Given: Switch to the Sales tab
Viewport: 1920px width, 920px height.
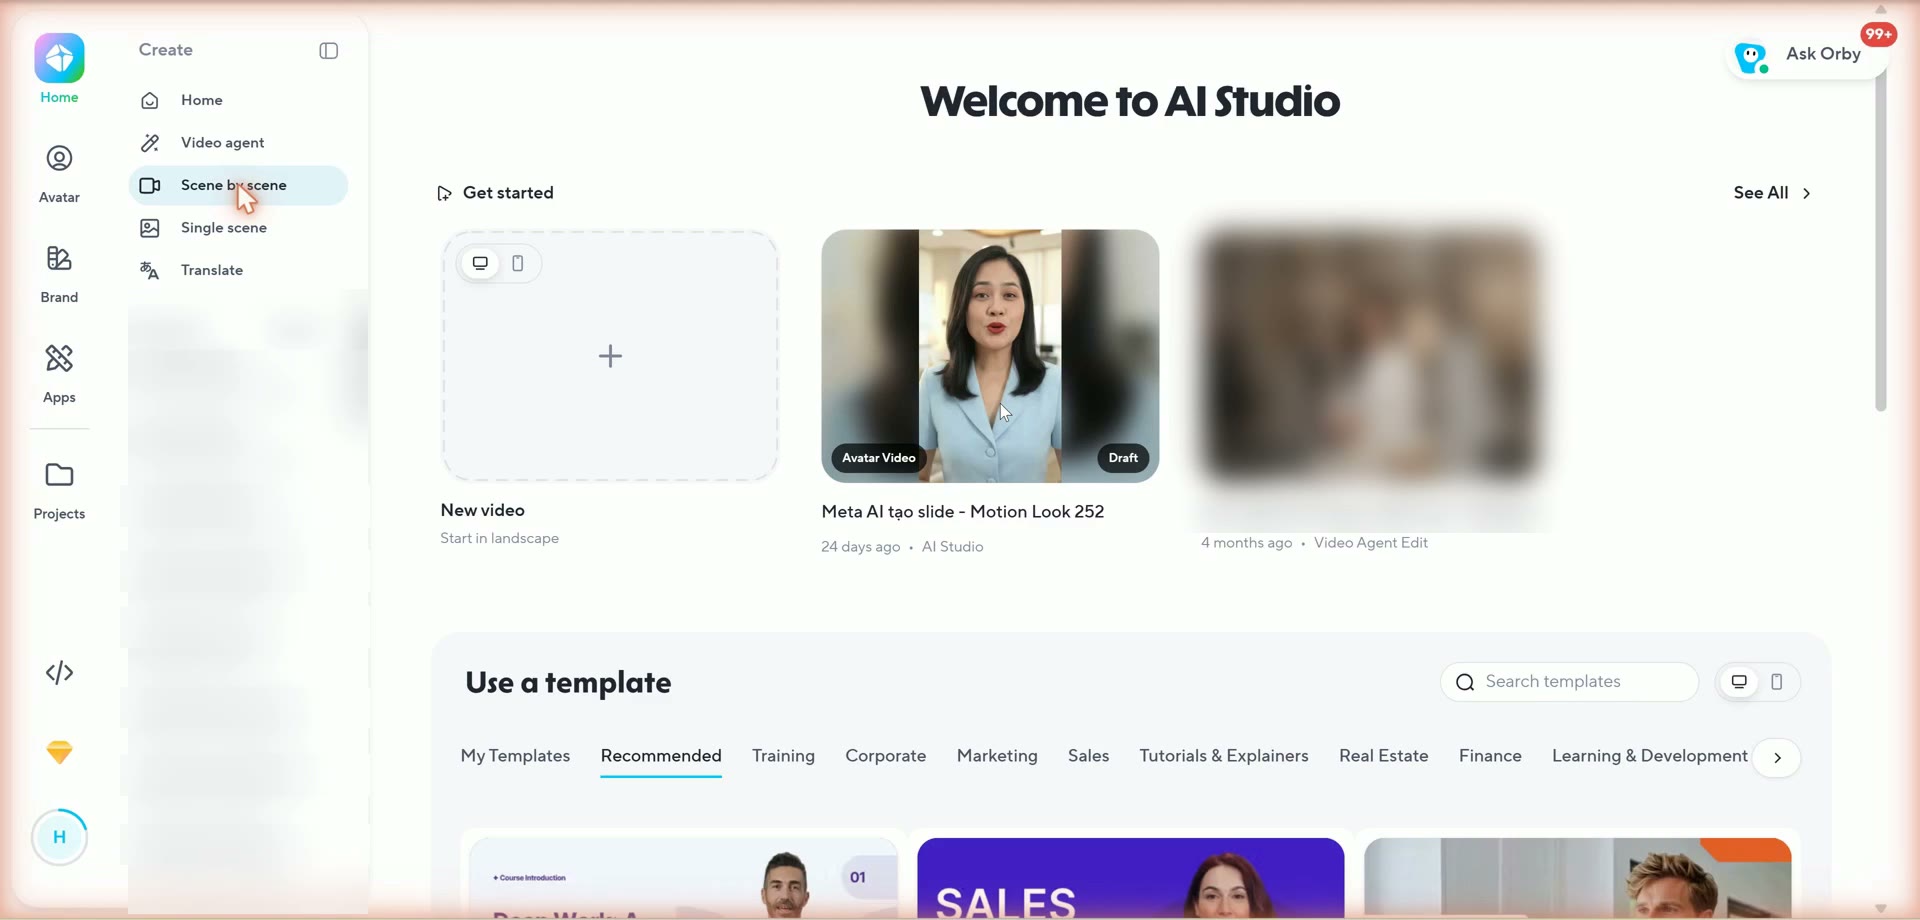Looking at the screenshot, I should [1088, 756].
